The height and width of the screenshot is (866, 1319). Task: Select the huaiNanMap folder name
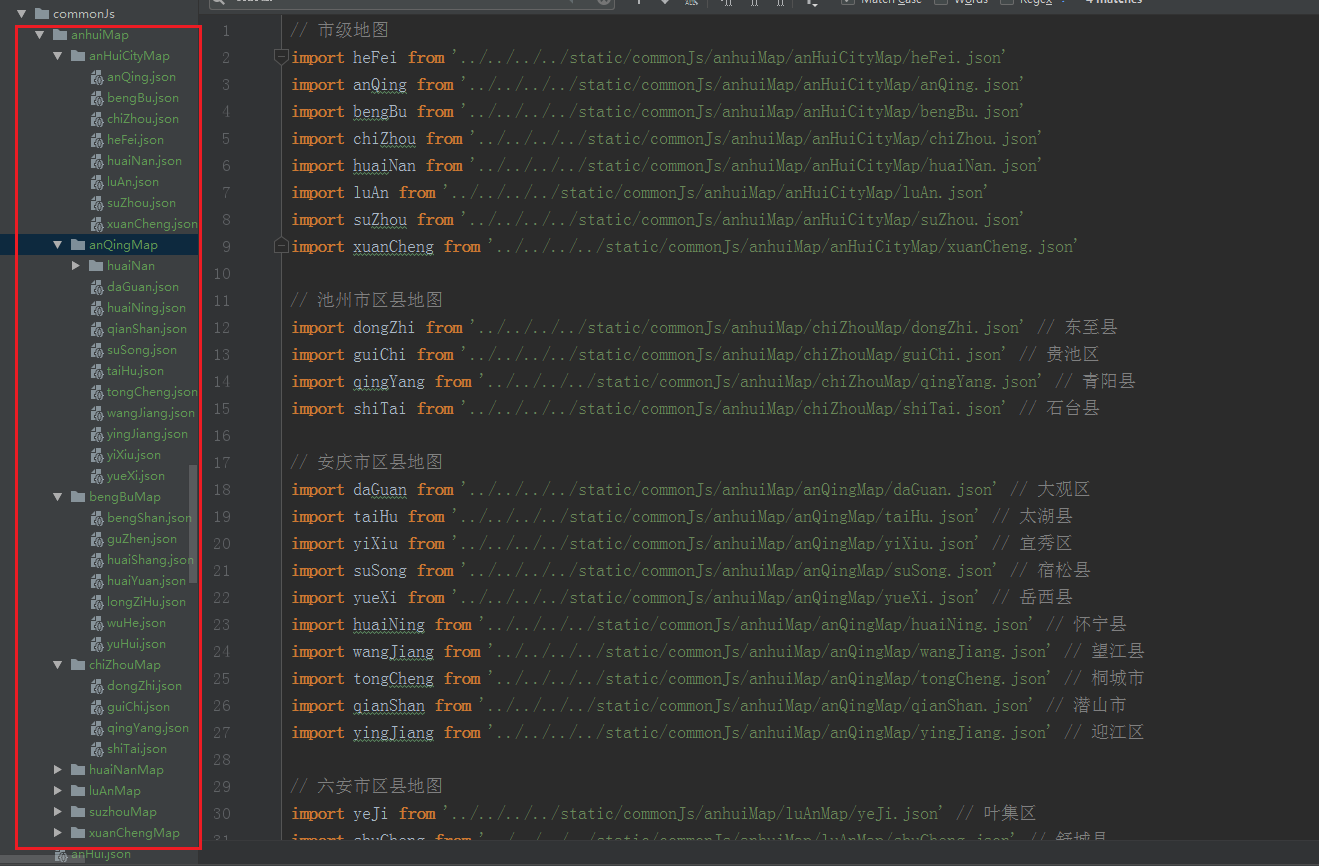126,770
